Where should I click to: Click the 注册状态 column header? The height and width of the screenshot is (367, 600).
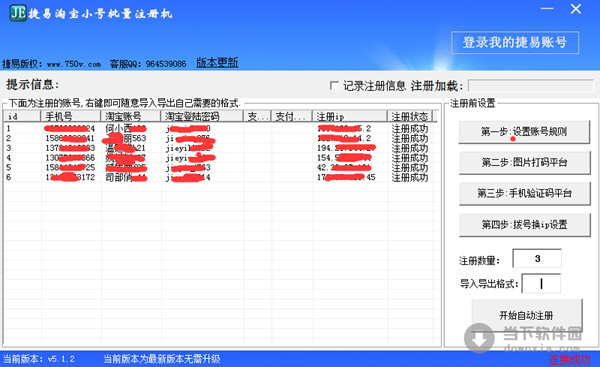tap(410, 116)
